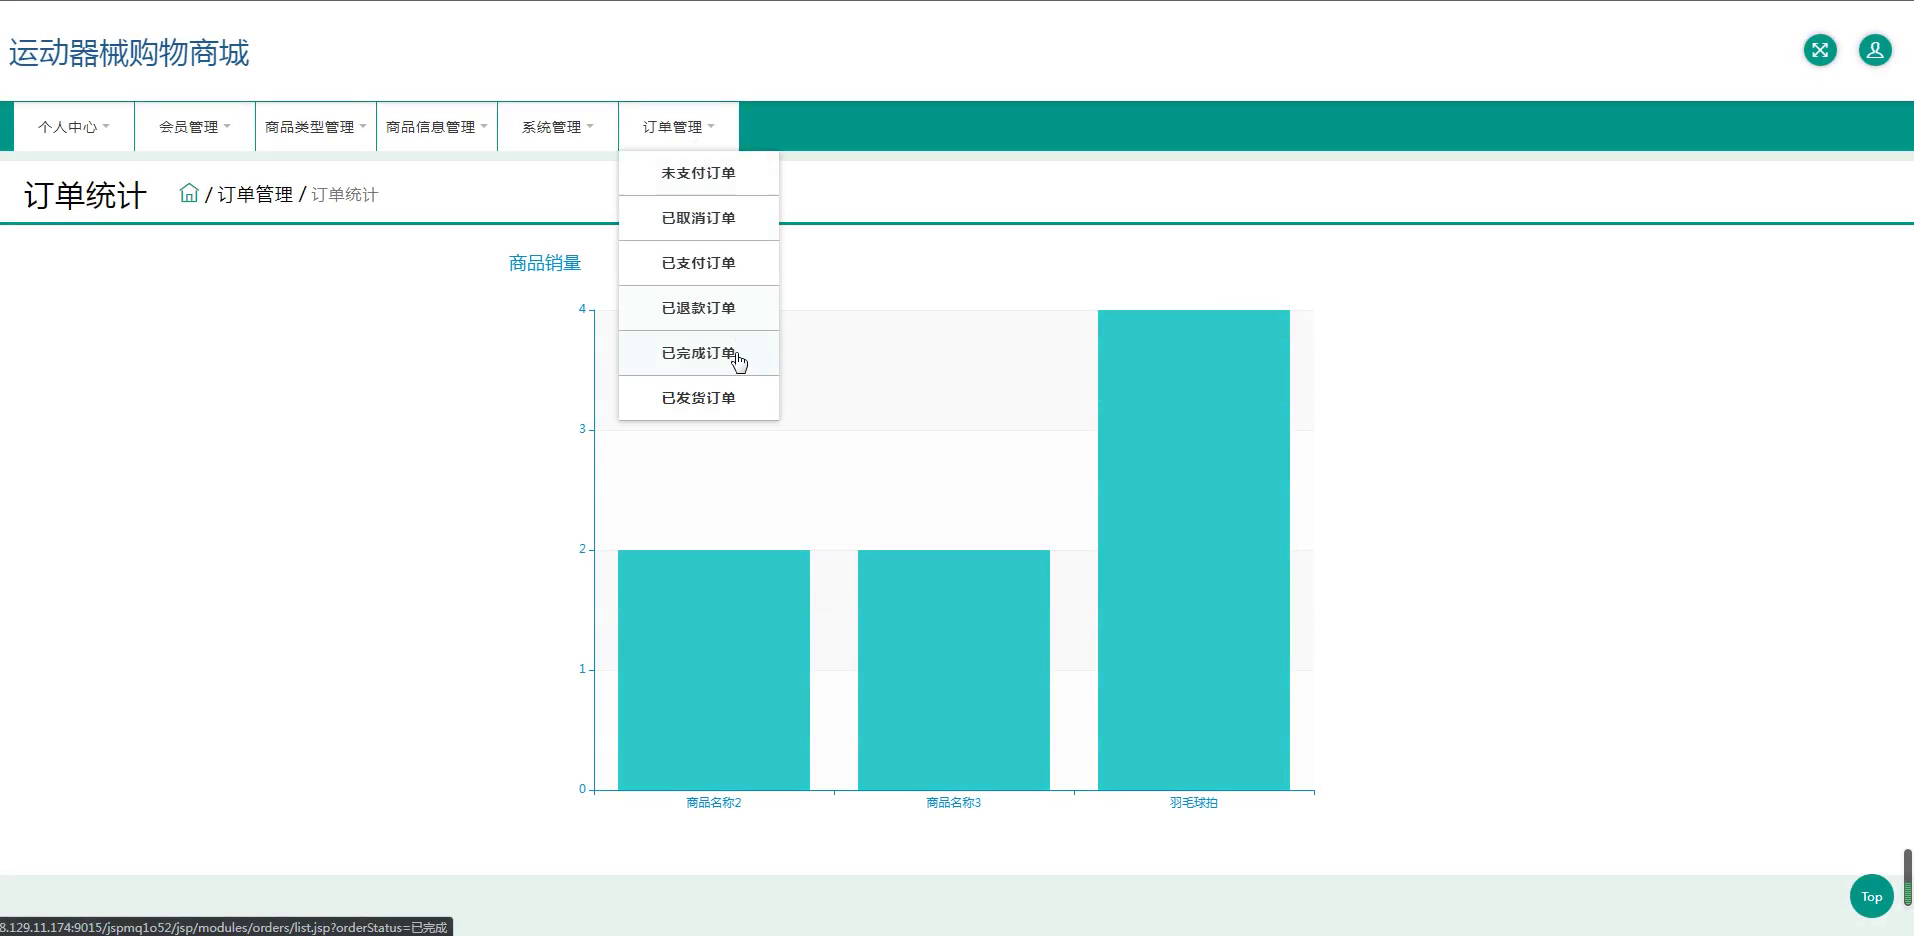Click the 商品名称3 axis label

pyautogui.click(x=954, y=803)
